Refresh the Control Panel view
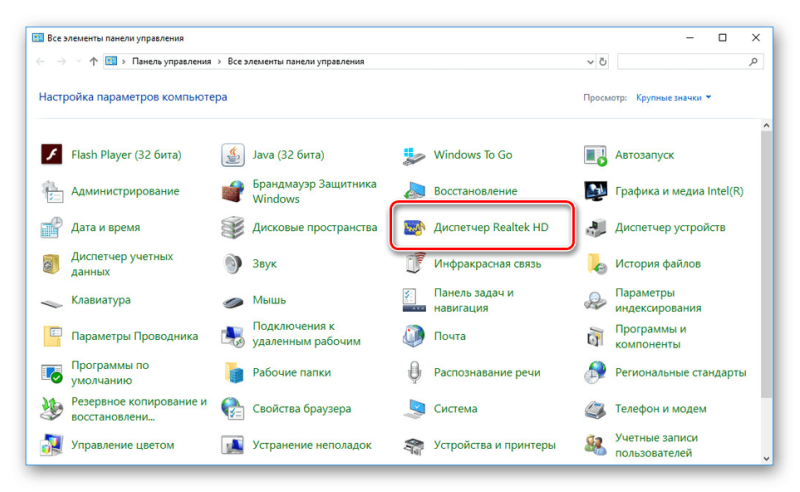This screenshot has height=492, width=800. click(x=603, y=62)
